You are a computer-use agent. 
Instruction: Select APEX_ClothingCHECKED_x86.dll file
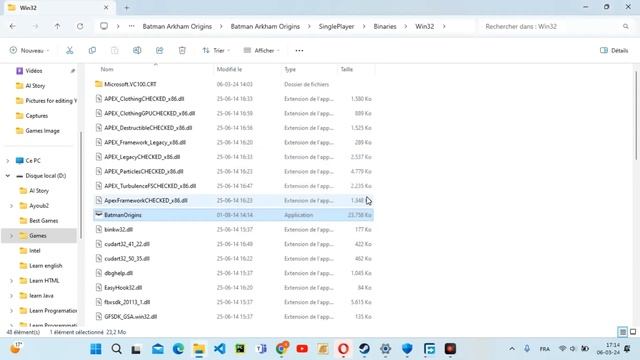[233, 99]
